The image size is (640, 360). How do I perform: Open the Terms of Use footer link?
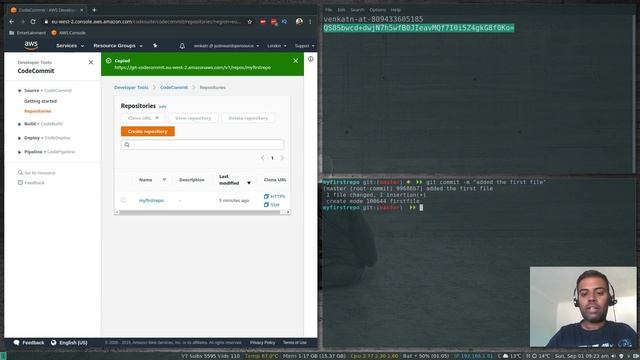(295, 343)
